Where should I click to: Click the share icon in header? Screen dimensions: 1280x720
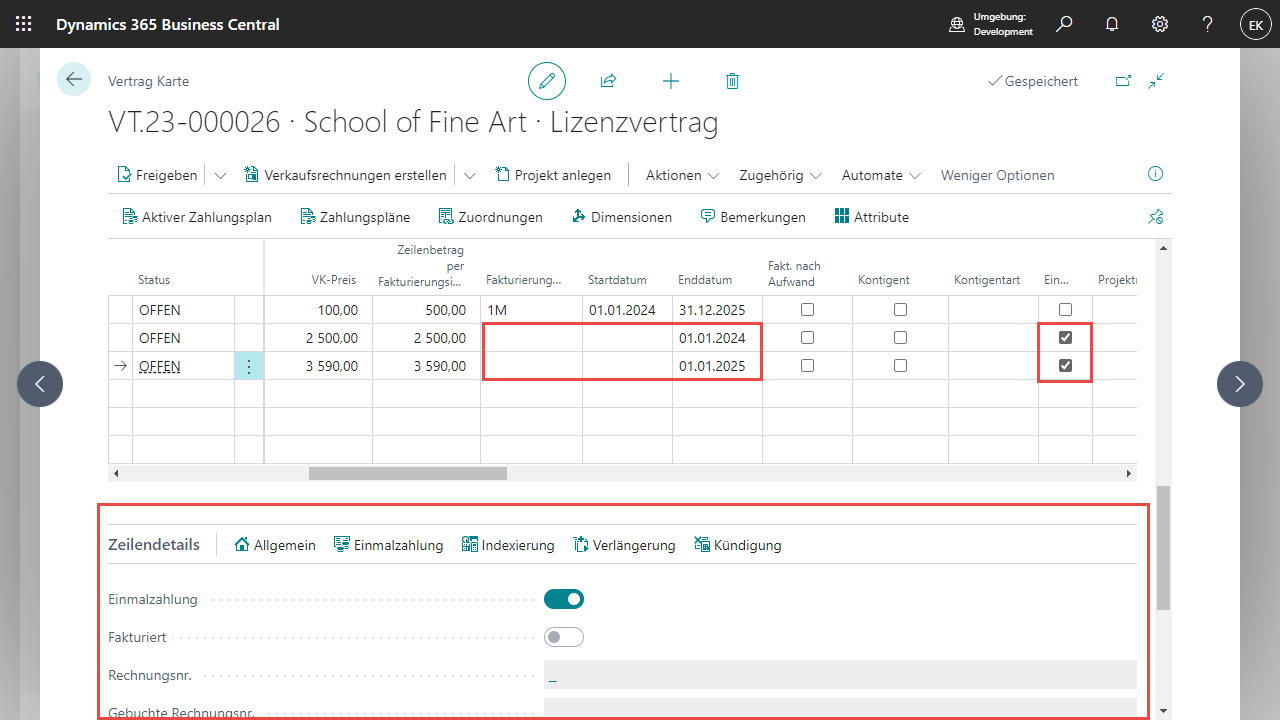point(608,81)
